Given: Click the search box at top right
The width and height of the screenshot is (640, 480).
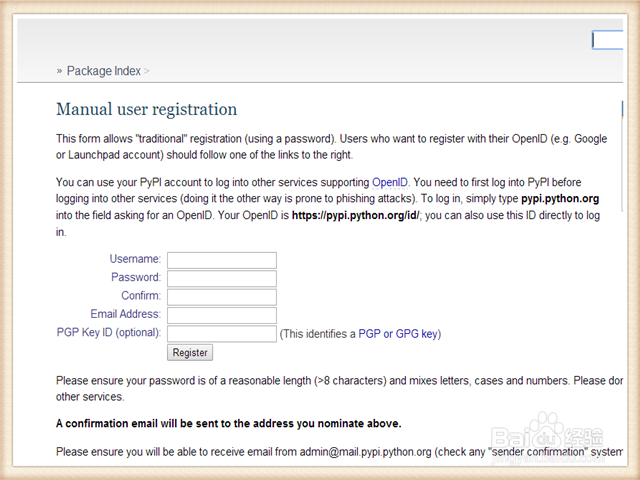Looking at the screenshot, I should 607,40.
